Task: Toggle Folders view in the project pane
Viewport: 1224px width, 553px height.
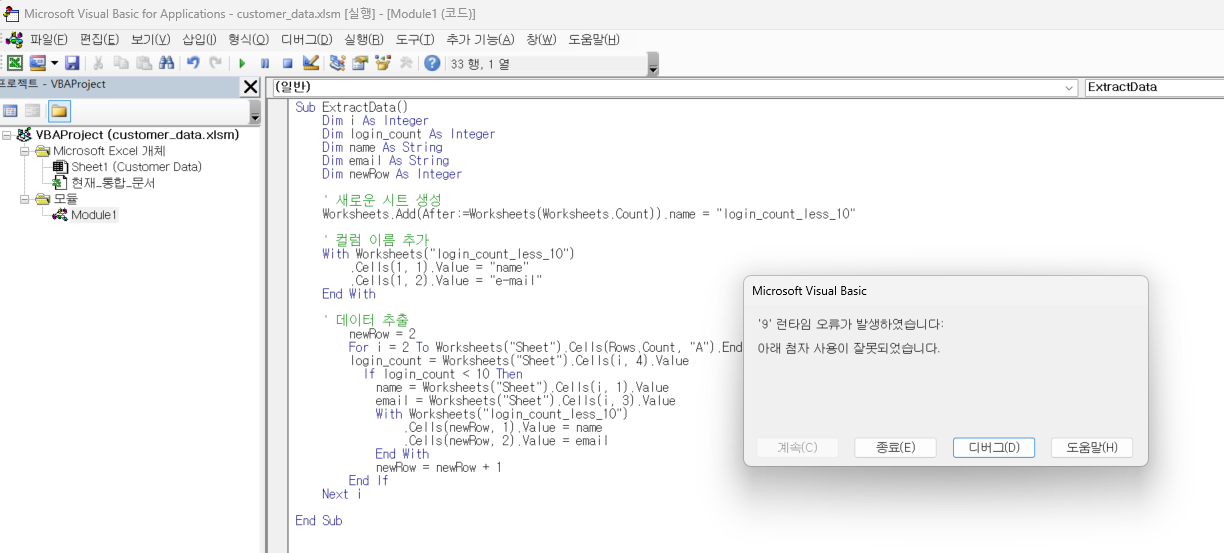Action: pyautogui.click(x=59, y=111)
